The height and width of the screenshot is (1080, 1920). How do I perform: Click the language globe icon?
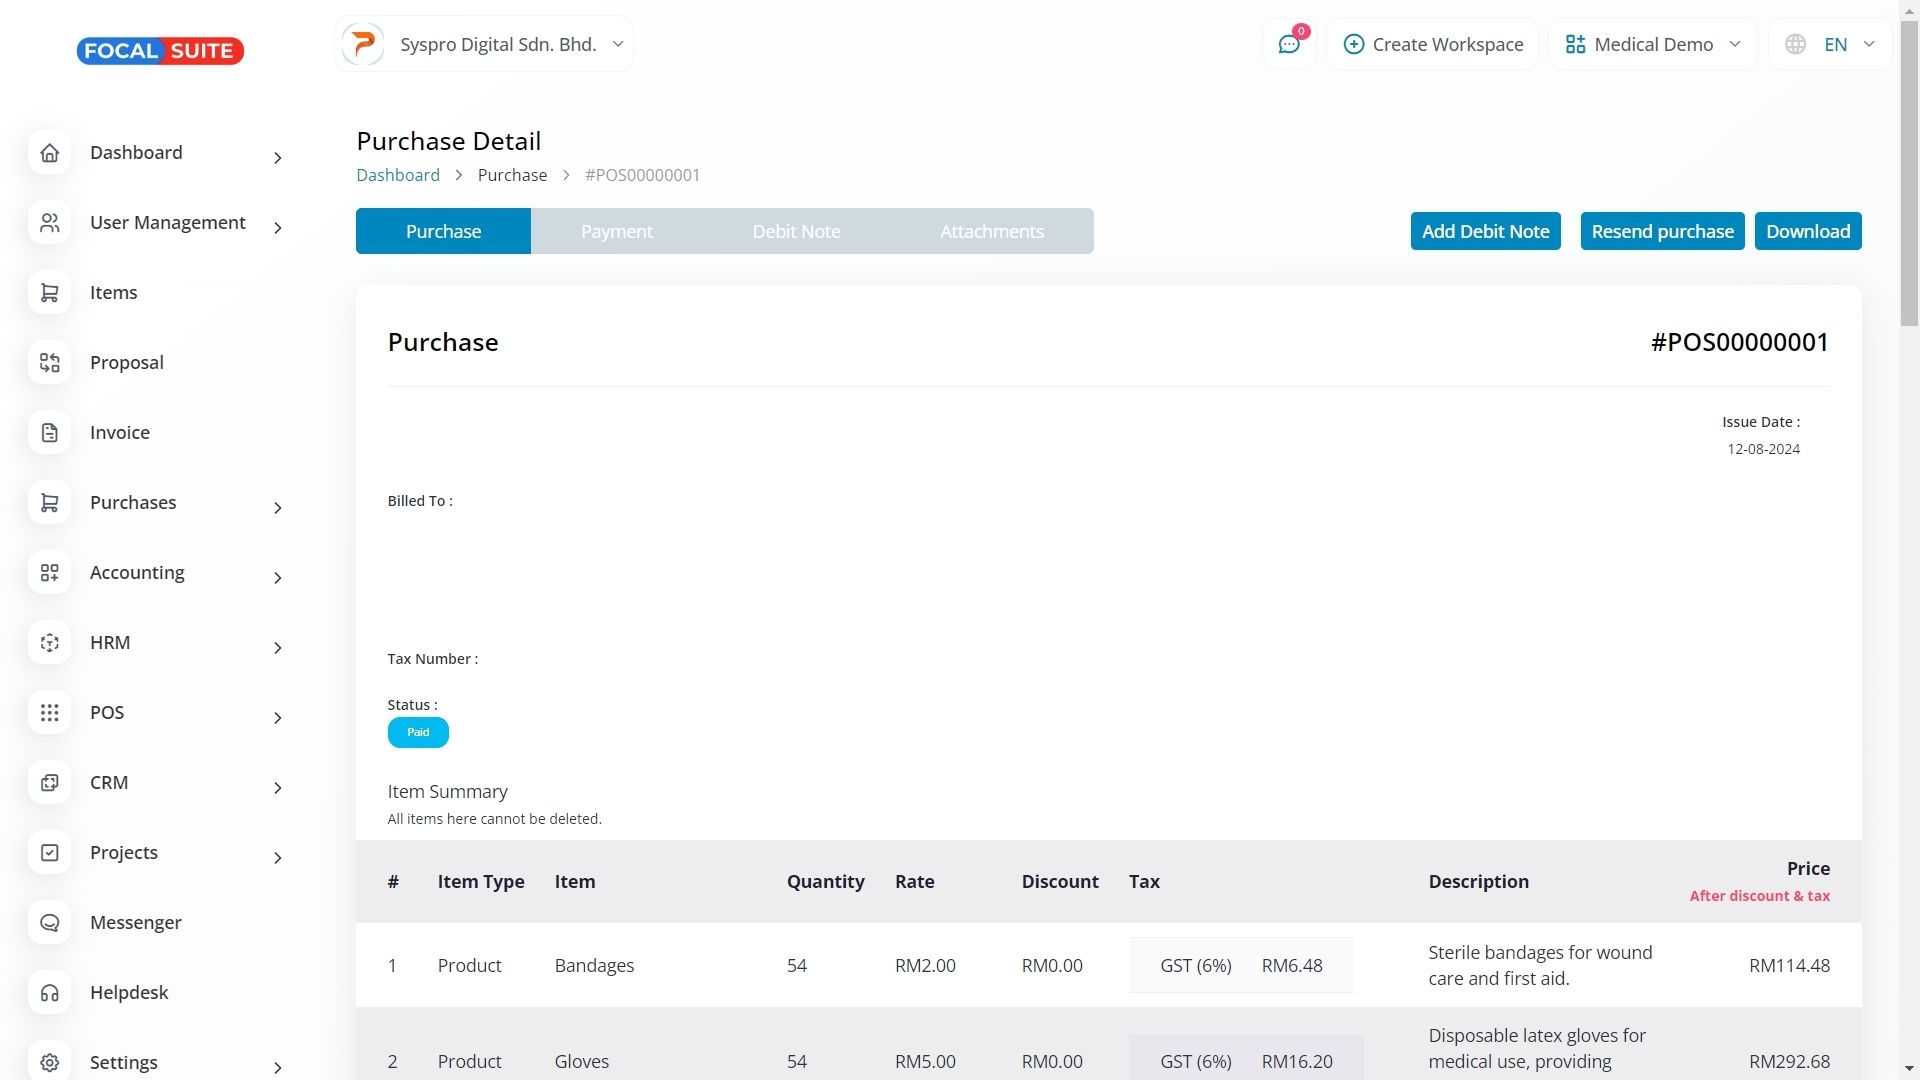(1796, 45)
